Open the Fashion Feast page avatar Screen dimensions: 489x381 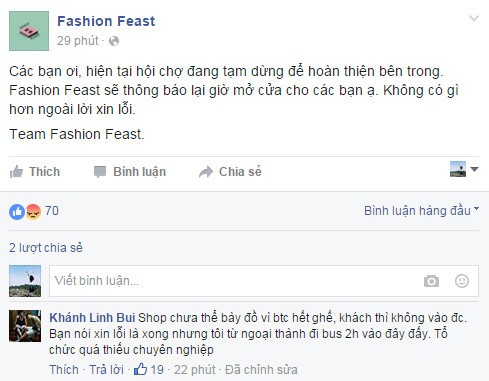click(29, 31)
